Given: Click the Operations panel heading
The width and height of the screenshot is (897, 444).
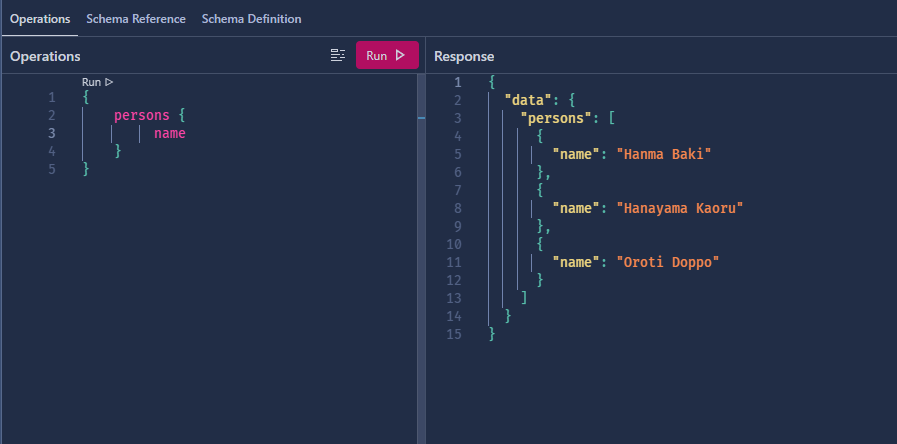Looking at the screenshot, I should pyautogui.click(x=45, y=57).
